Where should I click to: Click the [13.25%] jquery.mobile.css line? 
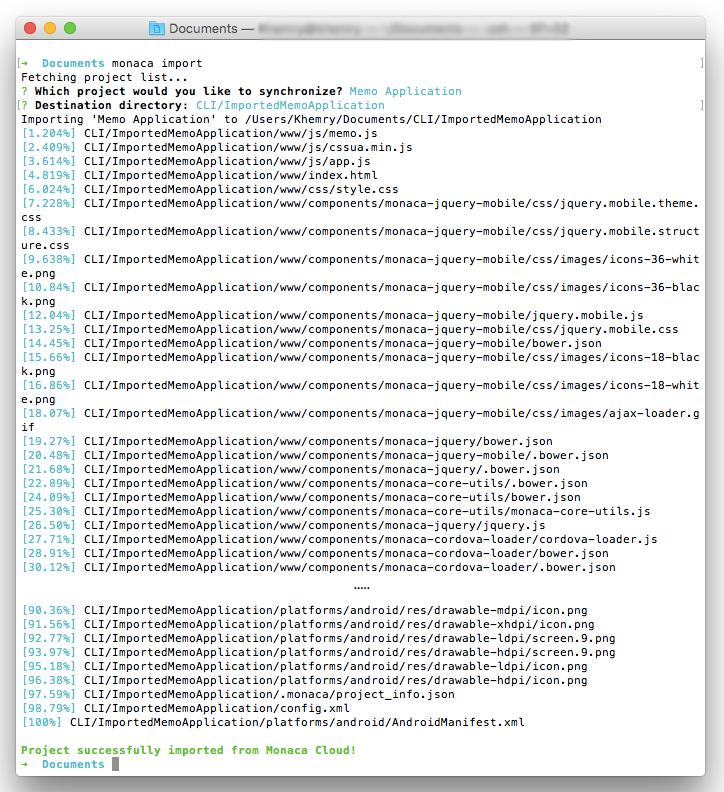[350, 329]
